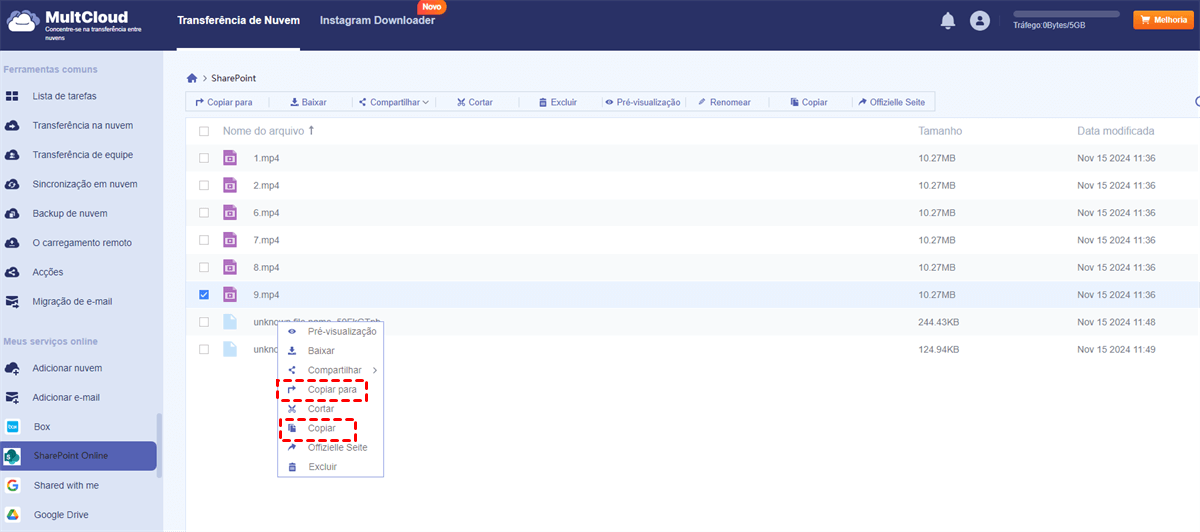Image resolution: width=1200 pixels, height=532 pixels.
Task: Click Copiar para toolbar button
Action: 223,102
